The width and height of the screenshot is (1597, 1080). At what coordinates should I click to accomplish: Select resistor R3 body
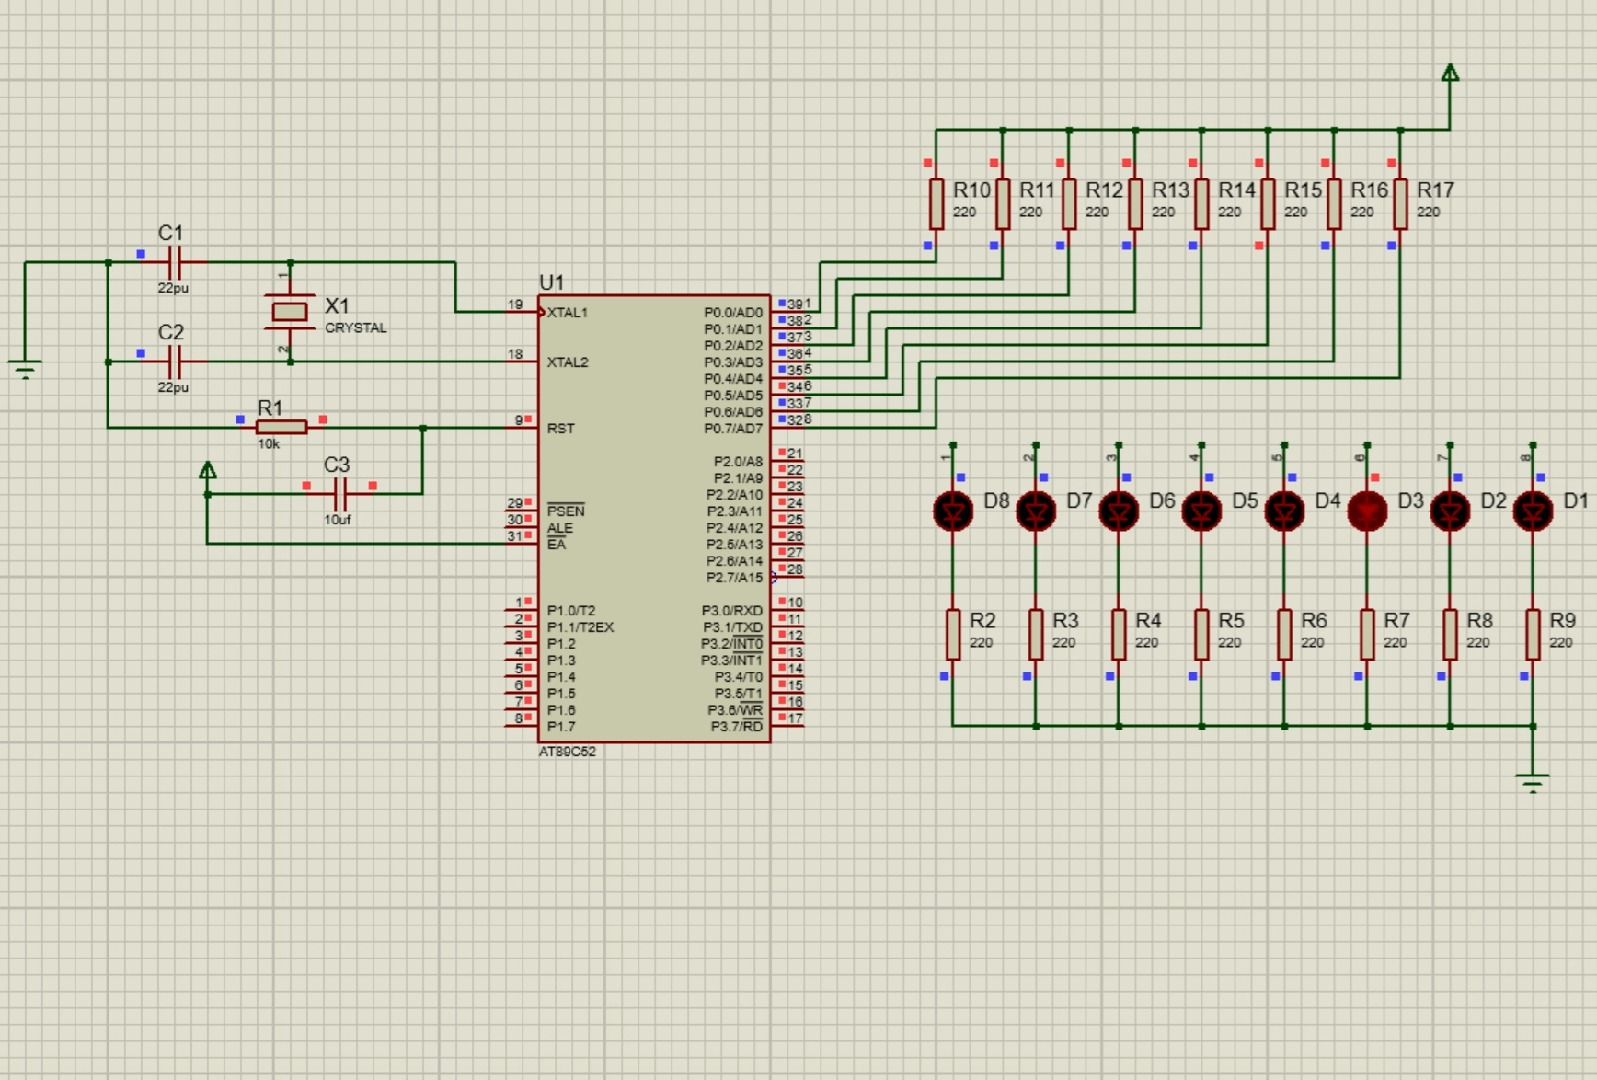1036,635
